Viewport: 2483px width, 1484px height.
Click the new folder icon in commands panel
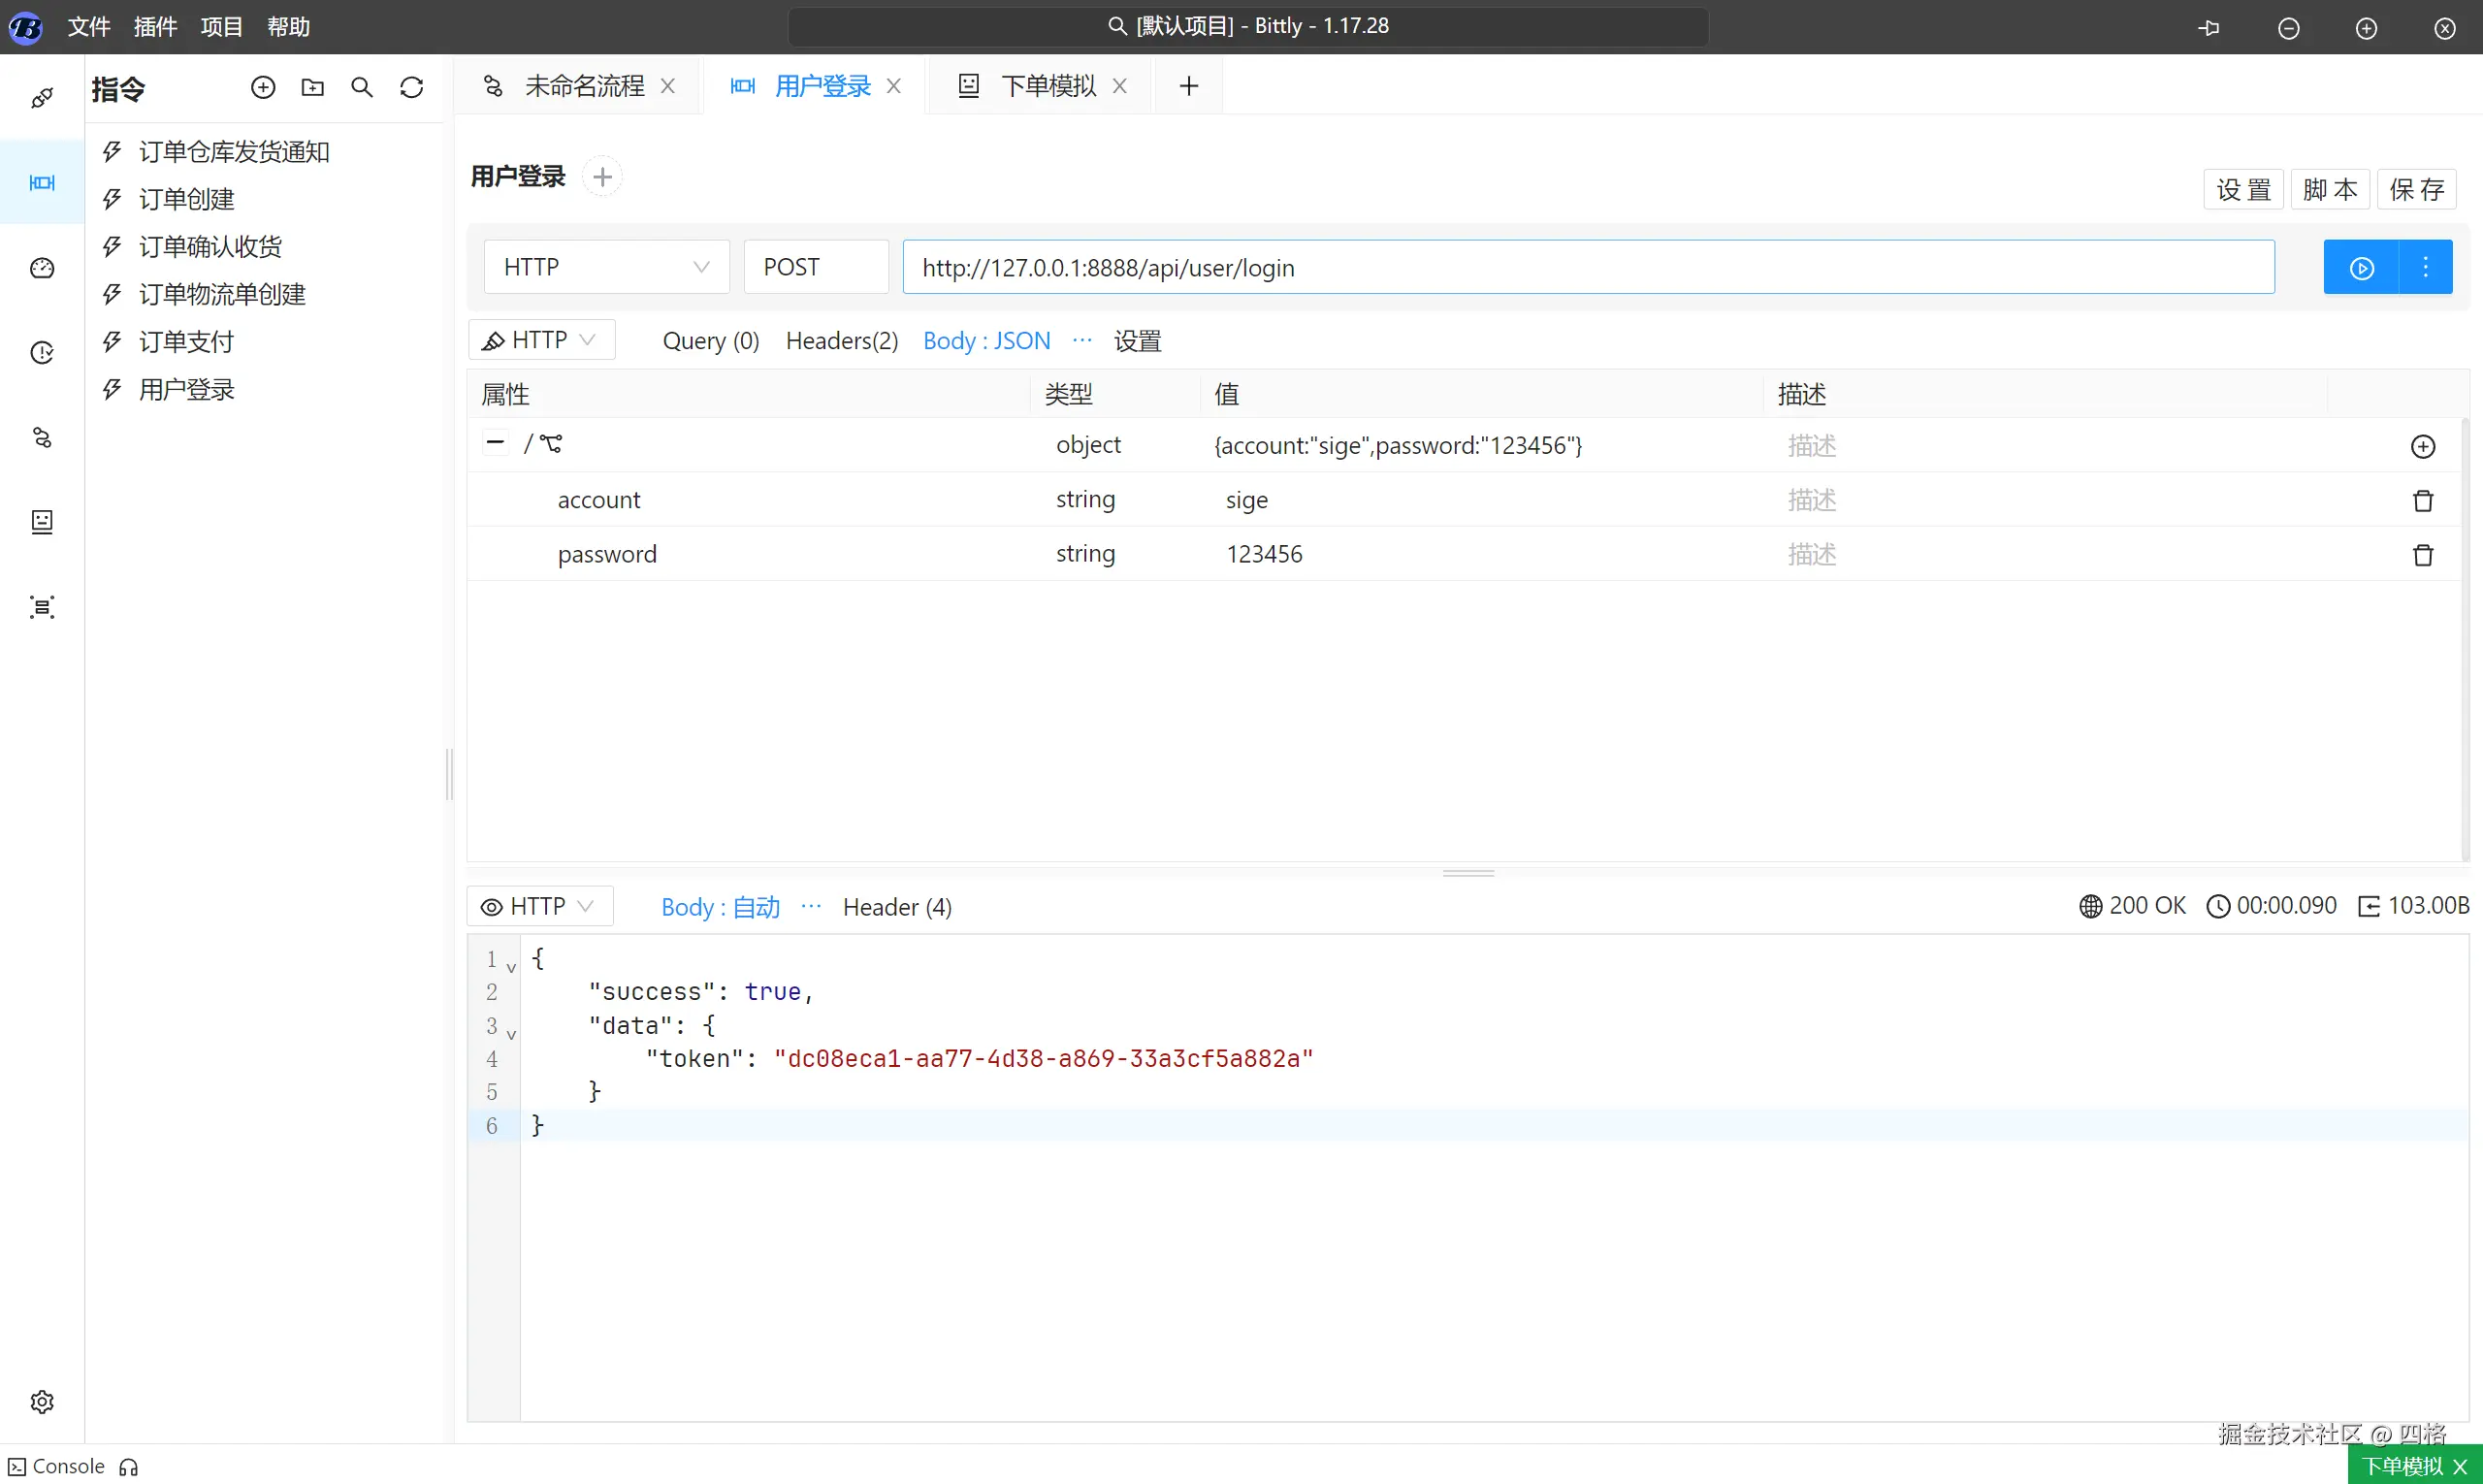tap(313, 88)
